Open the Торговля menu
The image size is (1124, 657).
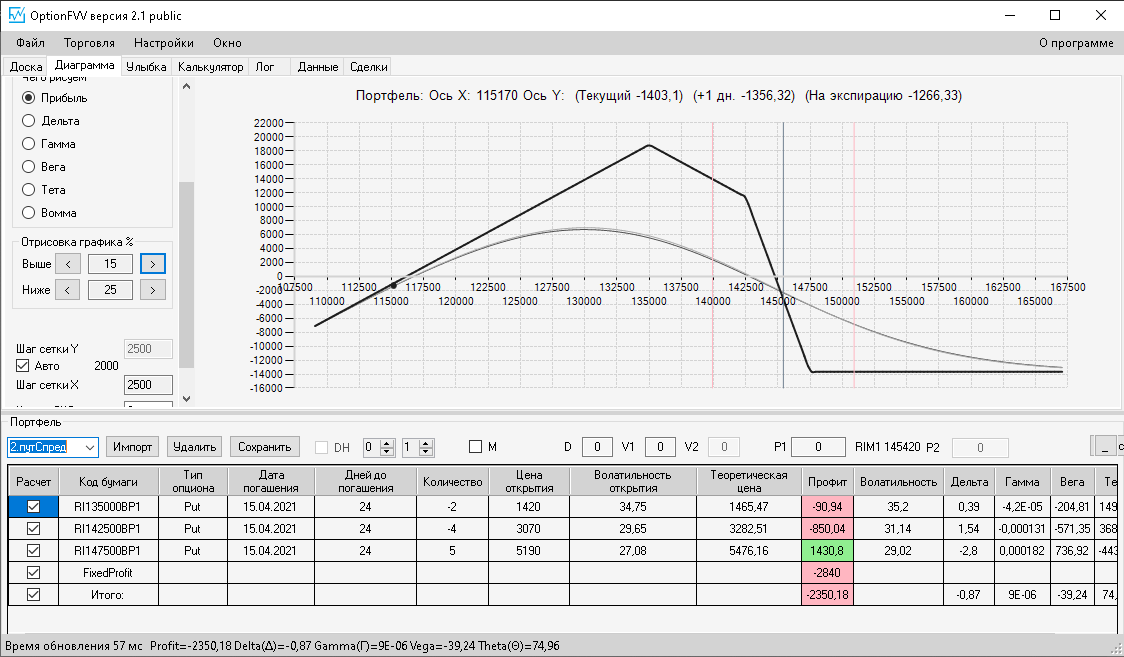(x=89, y=43)
